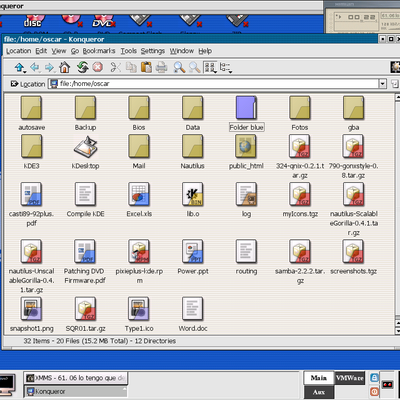Go up one directory level
Screen dimensions: 400x400
pyautogui.click(x=20, y=68)
